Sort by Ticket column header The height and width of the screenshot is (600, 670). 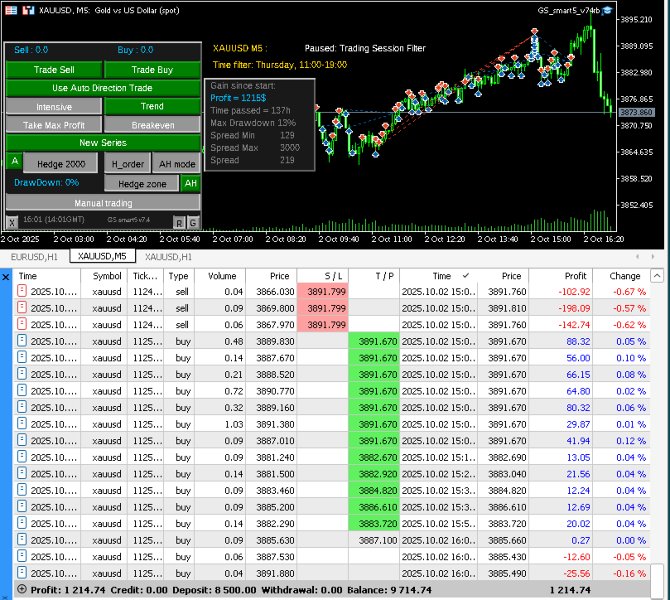click(145, 276)
